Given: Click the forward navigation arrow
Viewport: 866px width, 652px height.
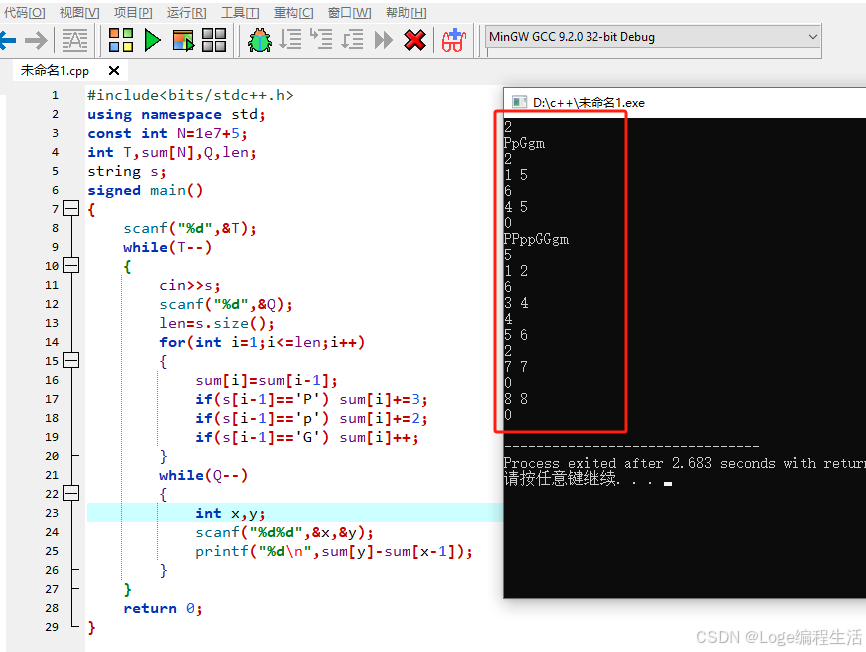Looking at the screenshot, I should click(x=36, y=40).
